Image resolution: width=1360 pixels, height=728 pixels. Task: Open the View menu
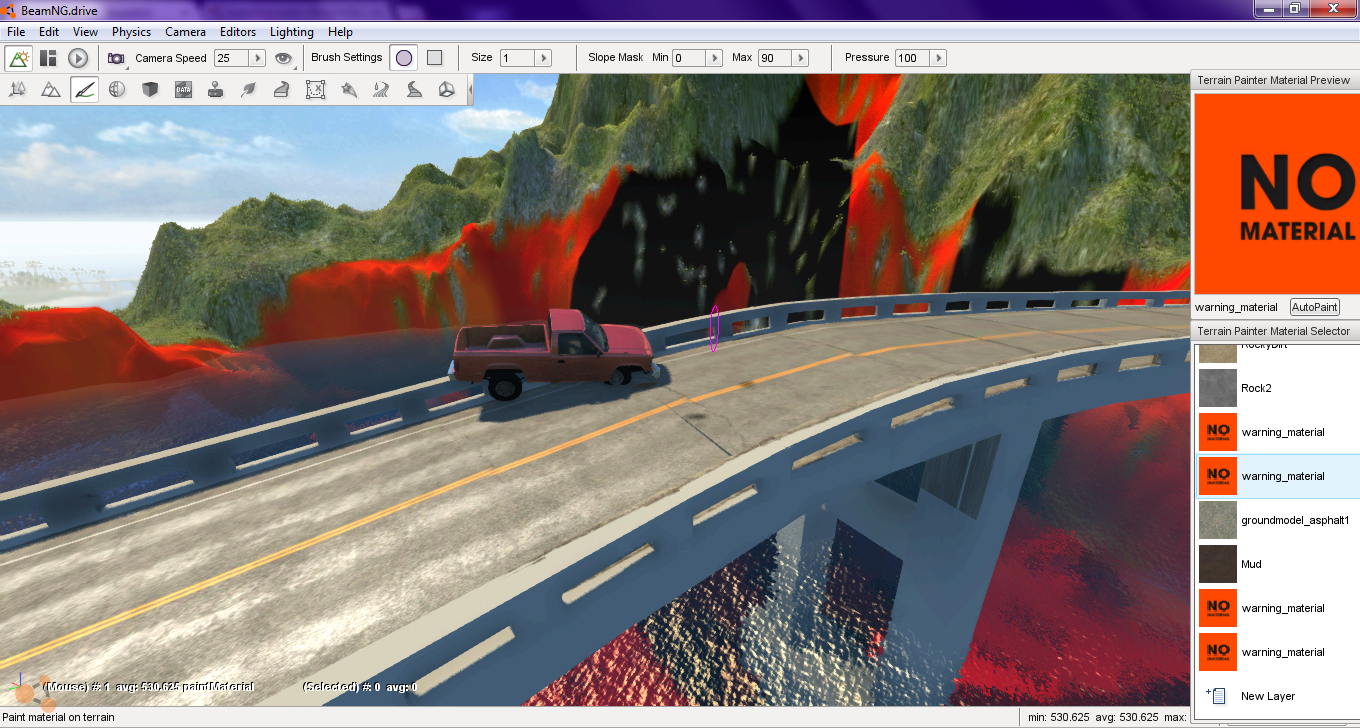pyautogui.click(x=85, y=32)
